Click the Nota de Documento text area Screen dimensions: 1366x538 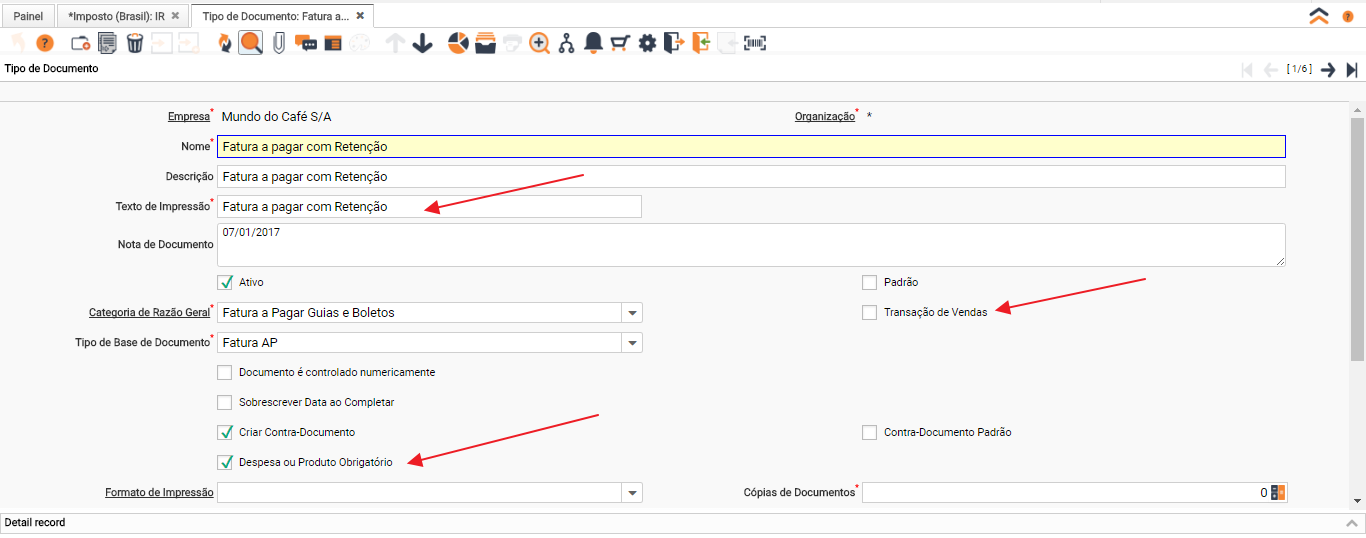click(751, 245)
